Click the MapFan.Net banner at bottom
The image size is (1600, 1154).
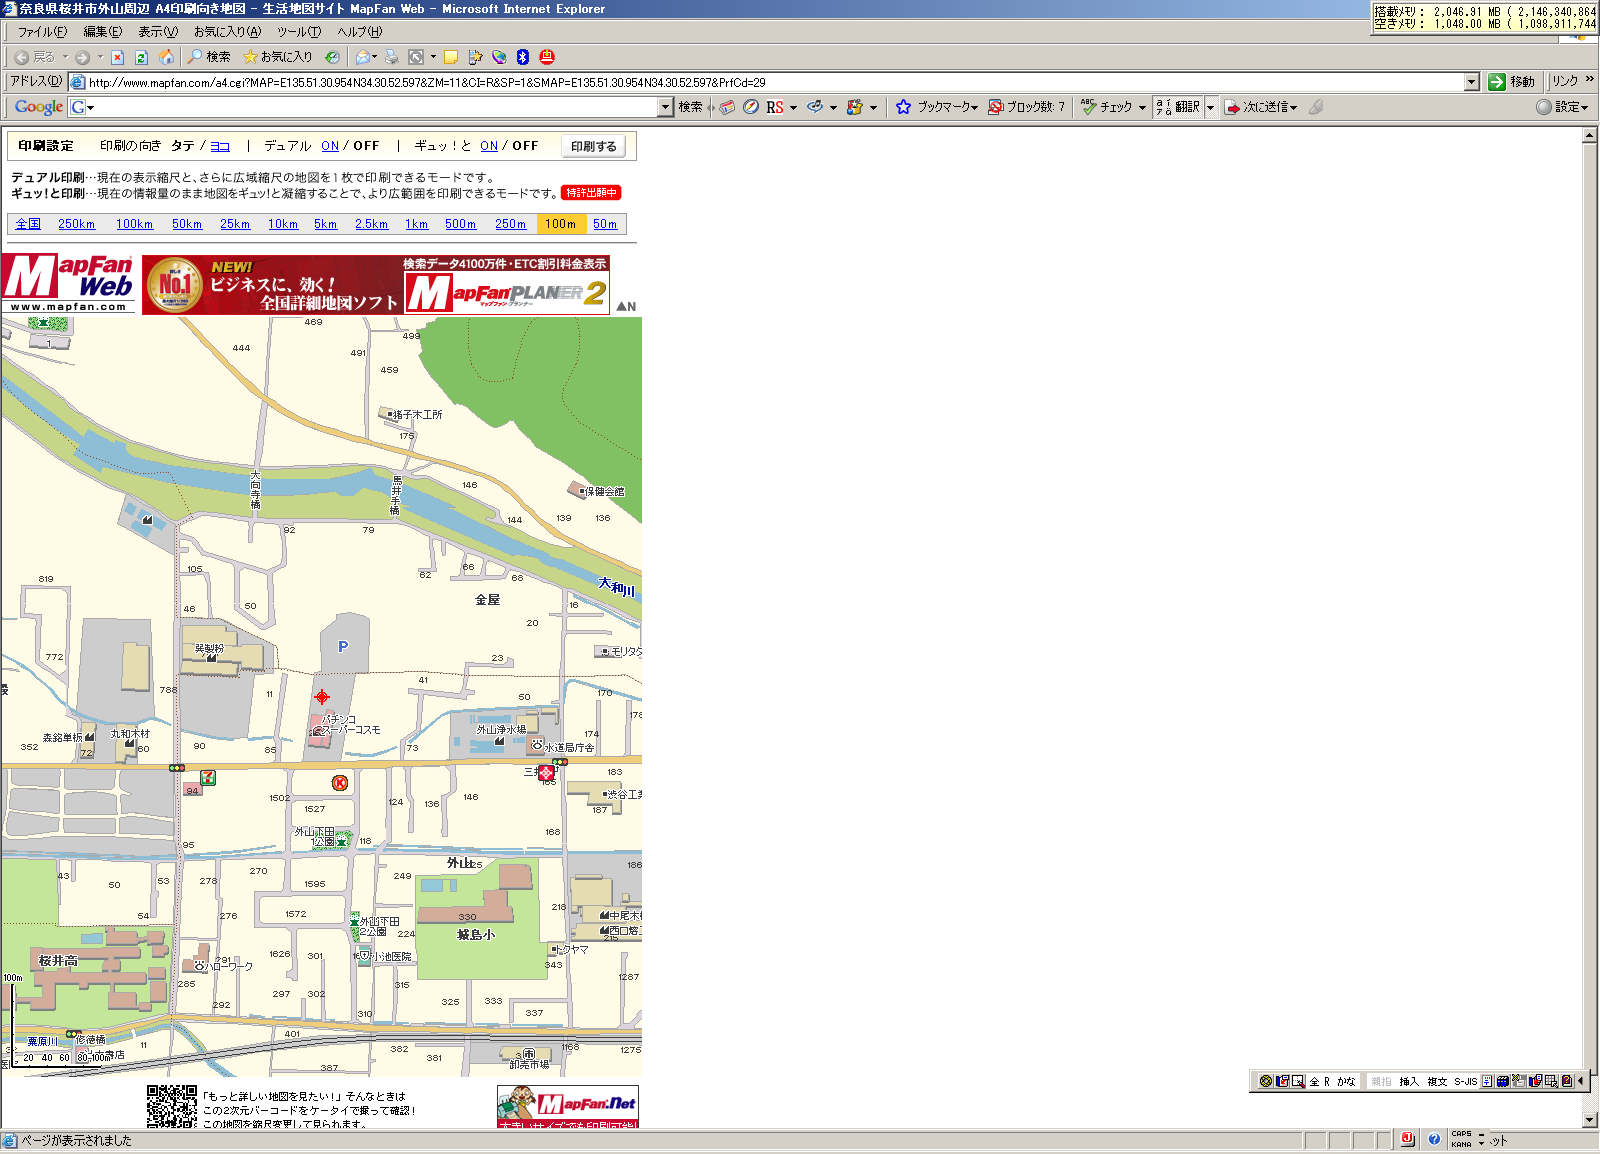(568, 1106)
